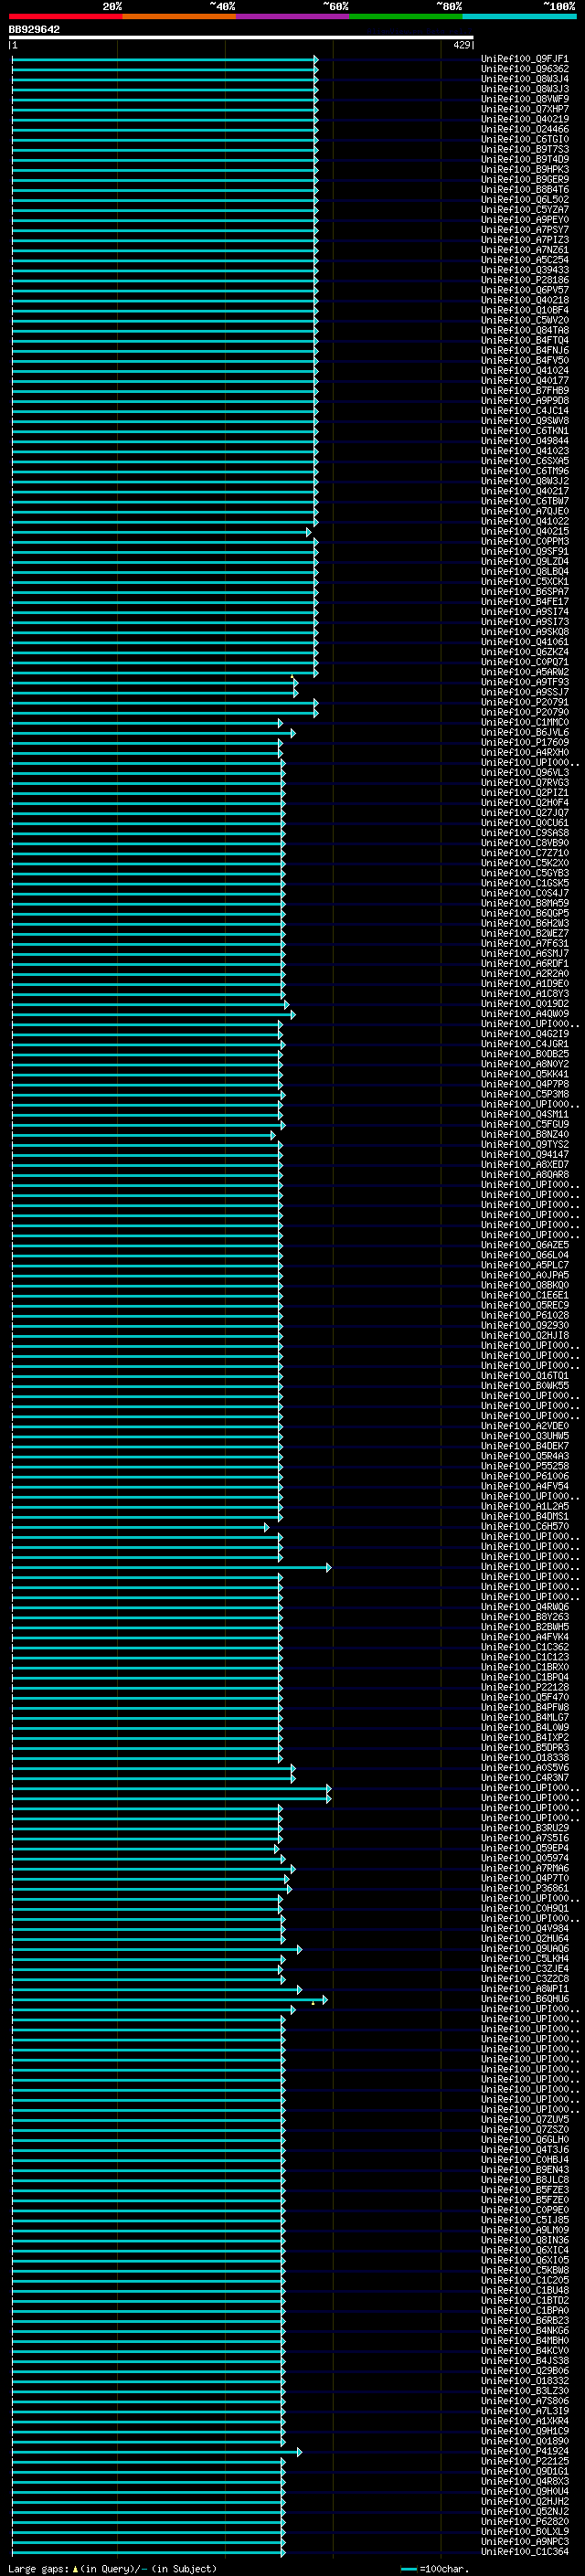Open hit UniRef100_Q9FJF1
585x2576 pixels.
pos(525,59)
